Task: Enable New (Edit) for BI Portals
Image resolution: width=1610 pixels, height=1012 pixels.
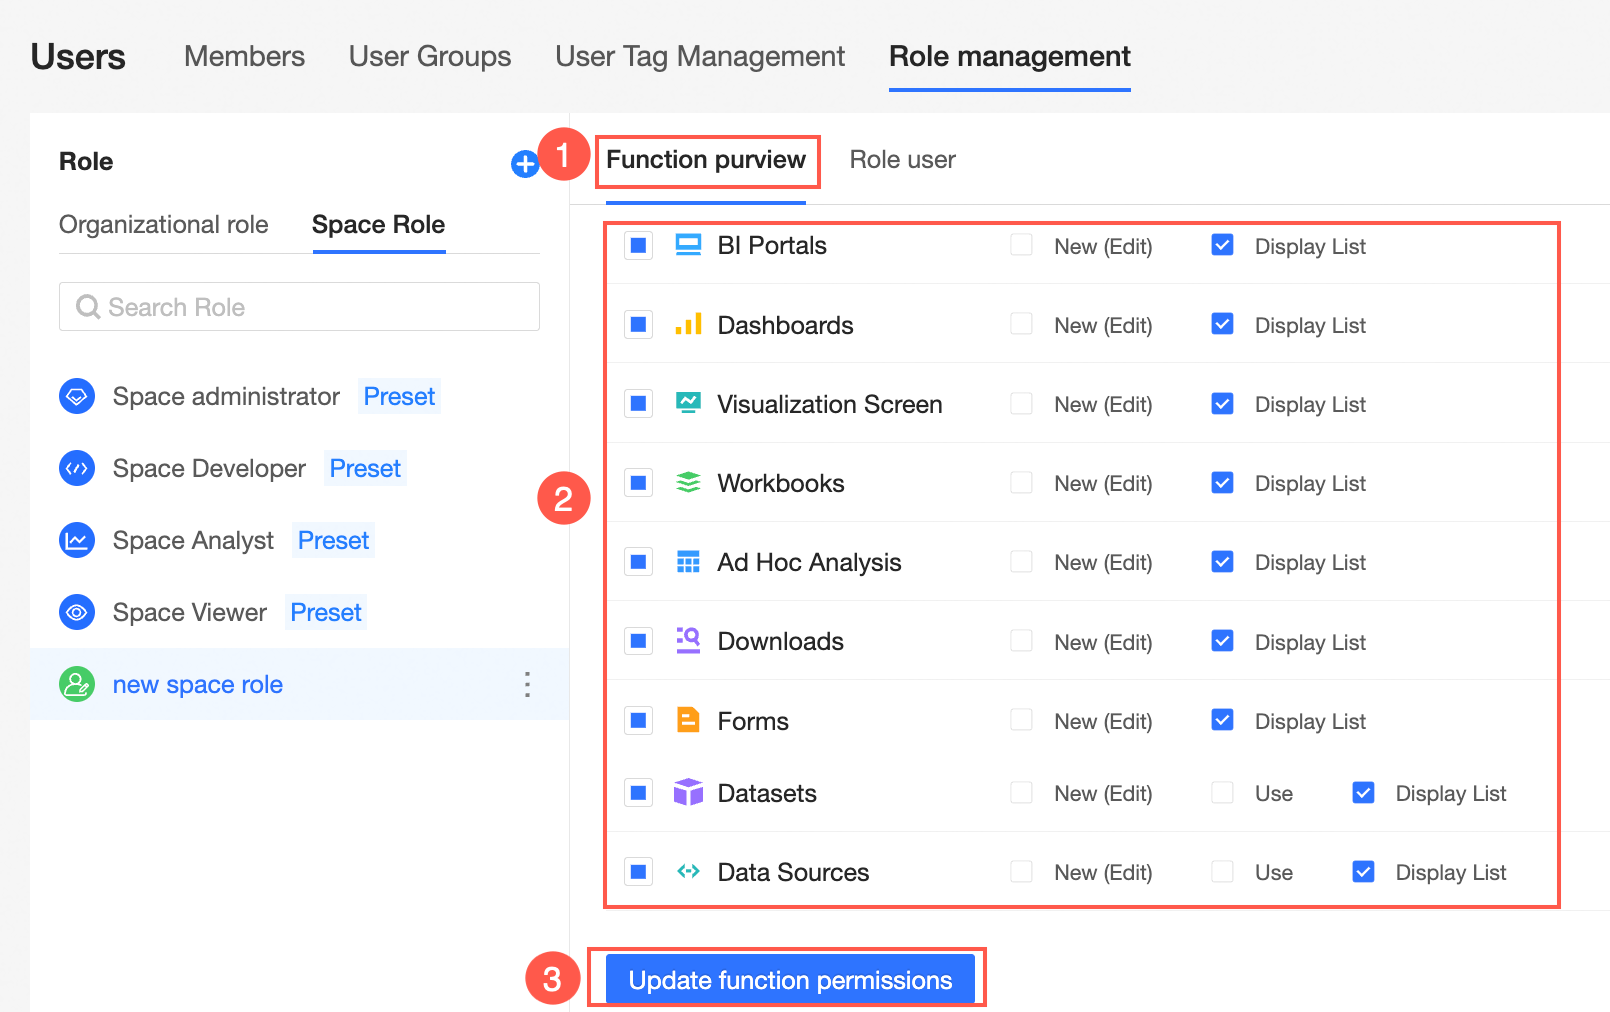Action: coord(1021,245)
